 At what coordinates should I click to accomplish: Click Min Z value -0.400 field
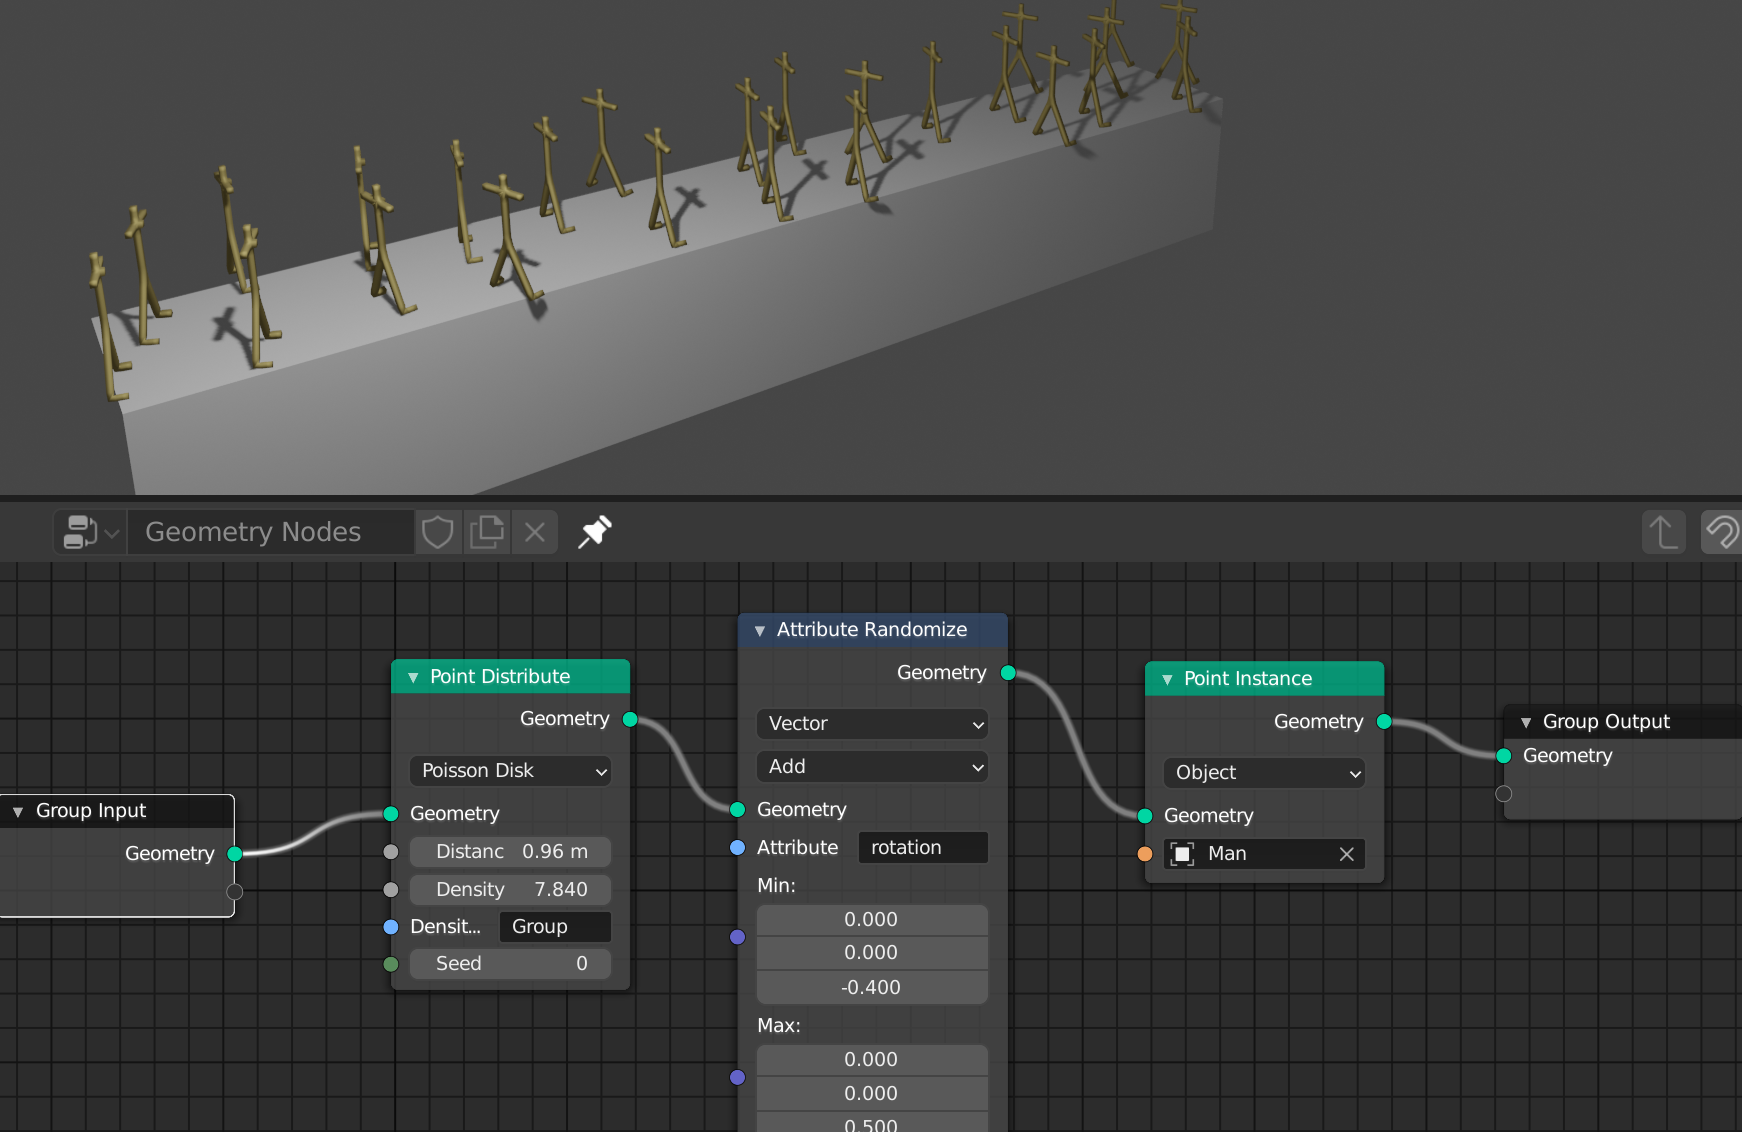[872, 988]
